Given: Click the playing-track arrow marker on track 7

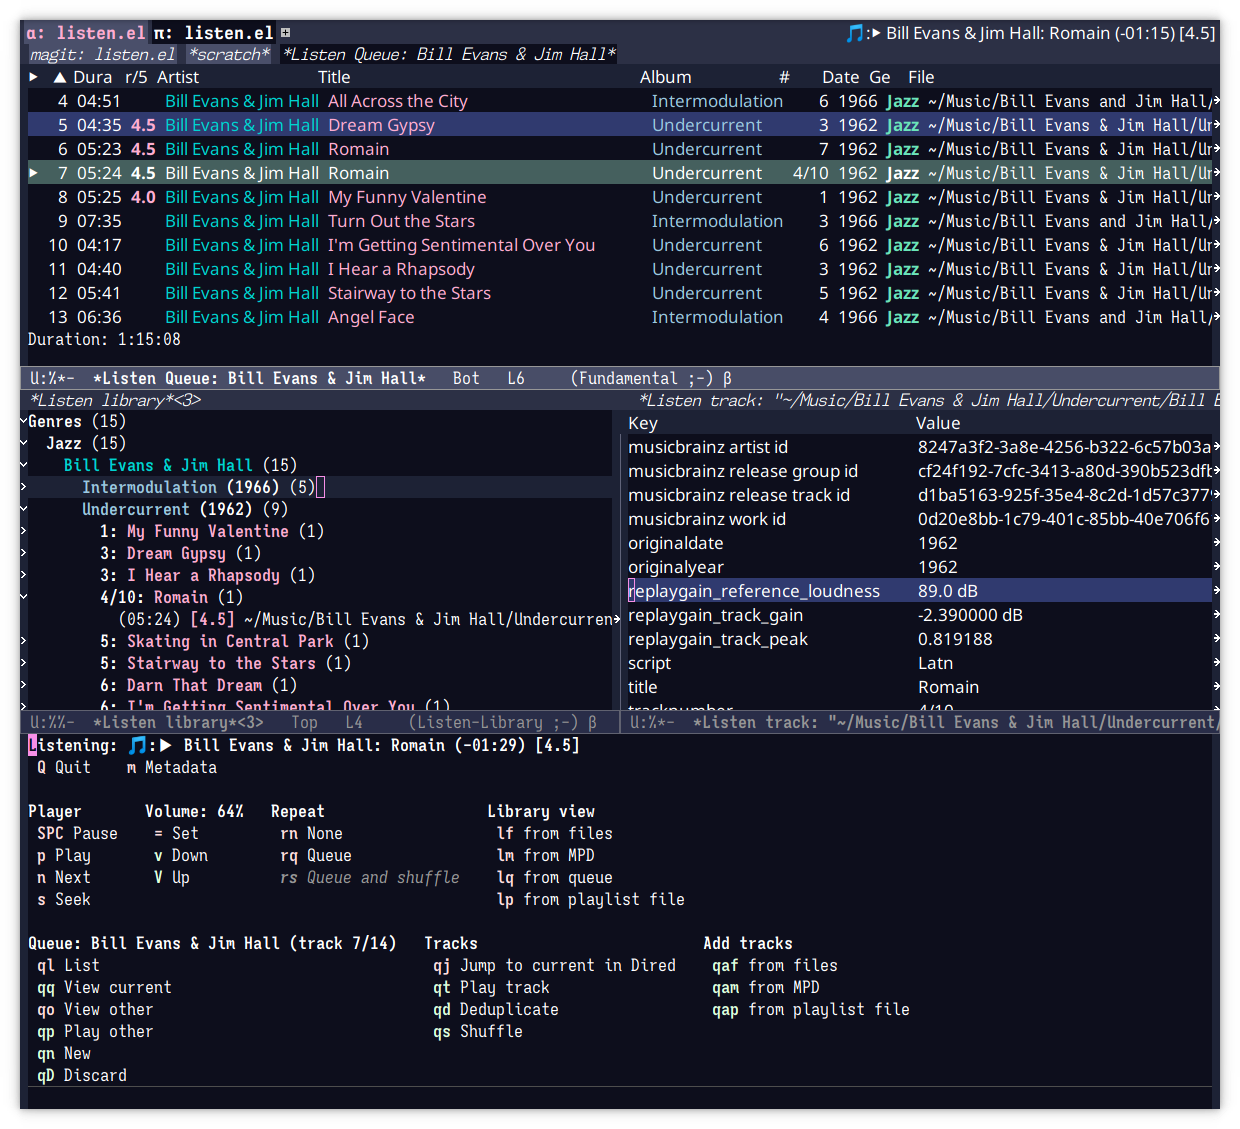Looking at the screenshot, I should pos(33,172).
